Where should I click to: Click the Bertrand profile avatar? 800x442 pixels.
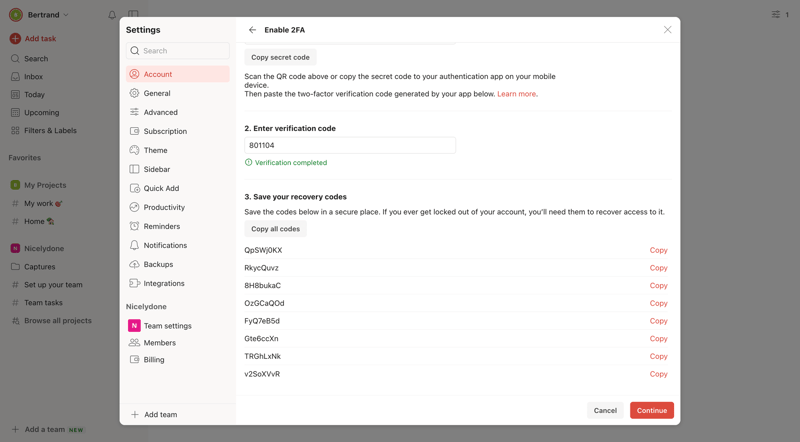(x=16, y=15)
